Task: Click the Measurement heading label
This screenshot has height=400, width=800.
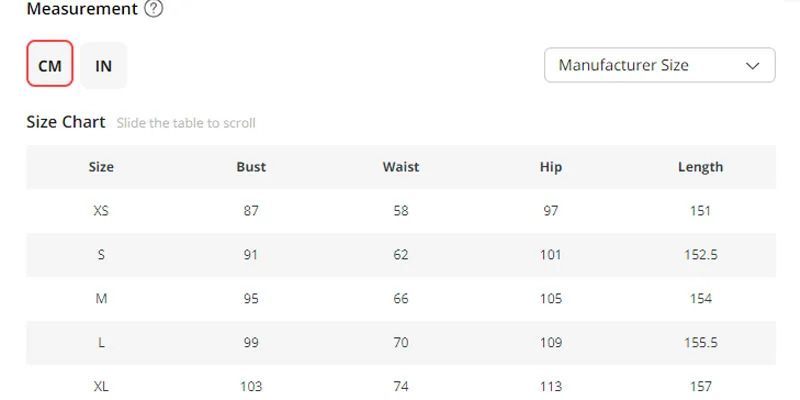Action: (82, 9)
